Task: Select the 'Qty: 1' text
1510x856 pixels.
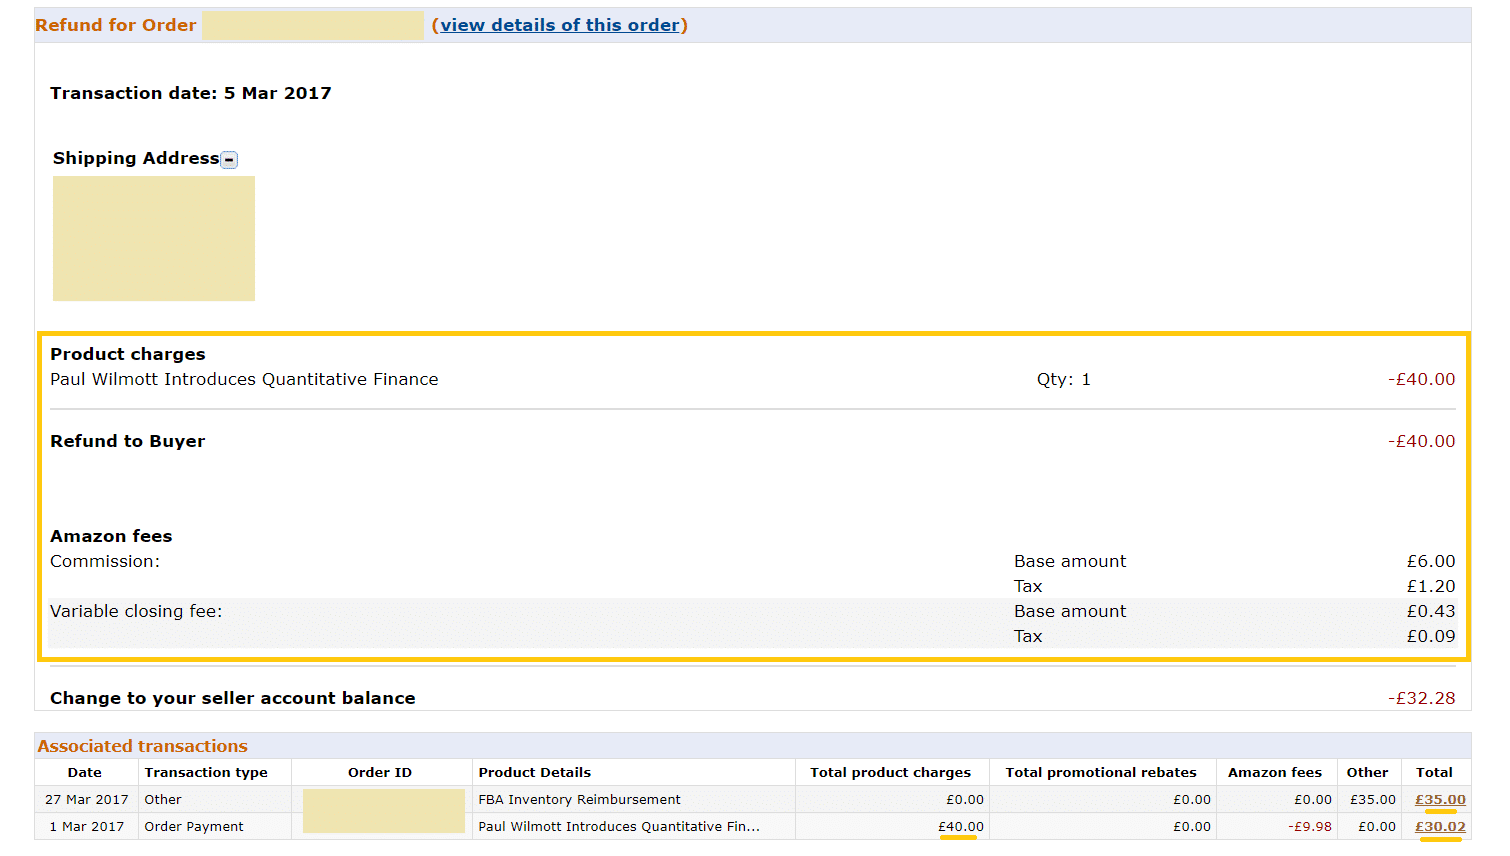Action: (1064, 379)
